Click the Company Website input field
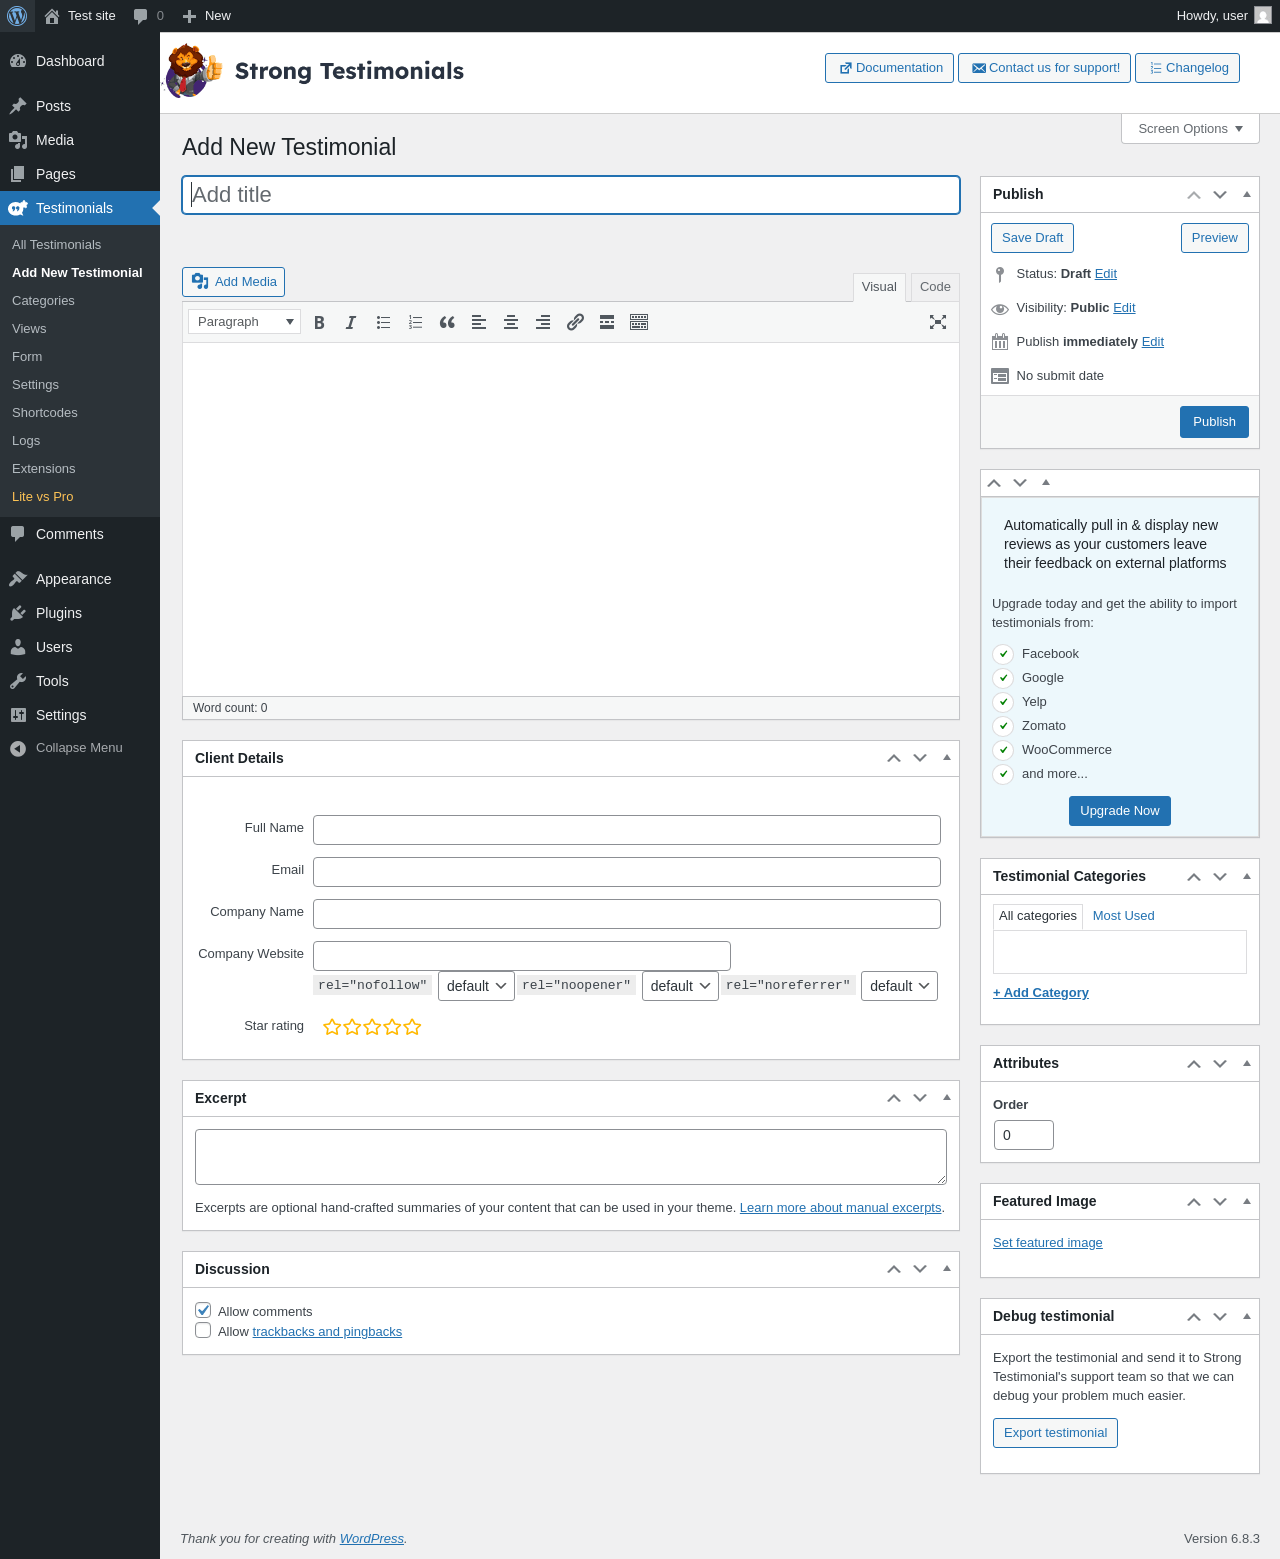 (522, 956)
